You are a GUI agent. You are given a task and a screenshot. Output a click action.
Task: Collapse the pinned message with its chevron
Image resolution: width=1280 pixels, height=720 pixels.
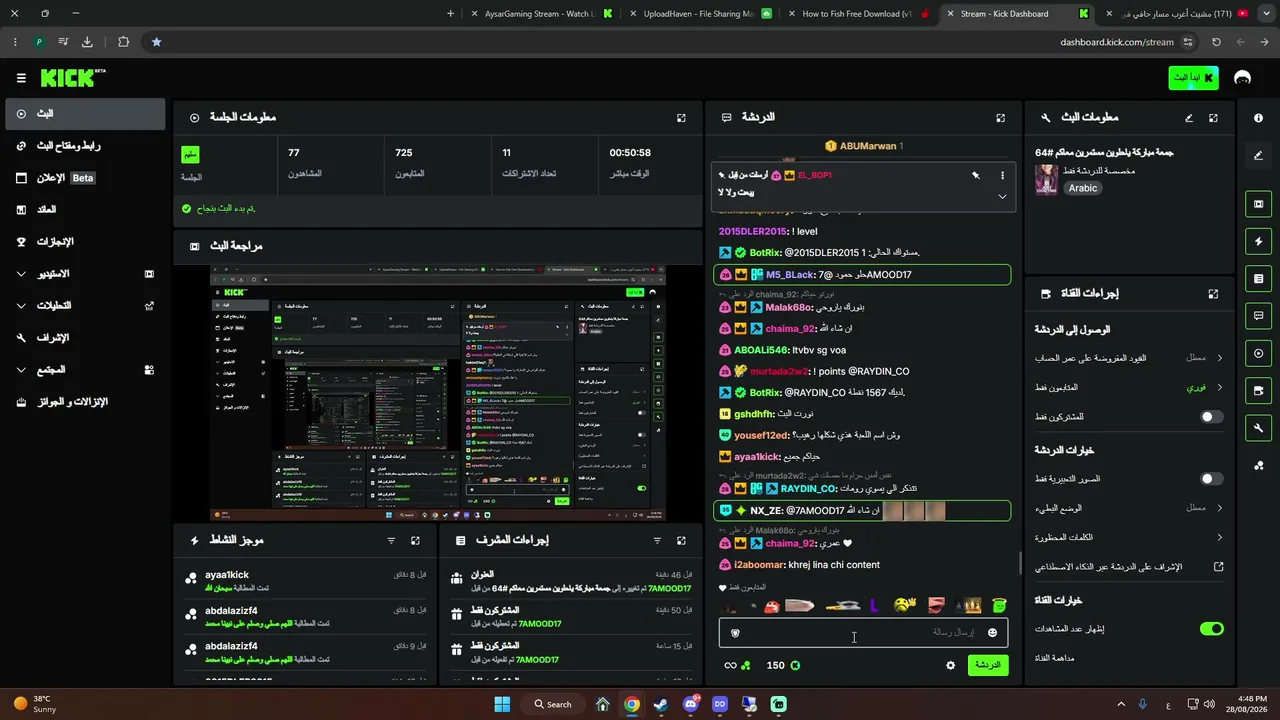click(1002, 197)
